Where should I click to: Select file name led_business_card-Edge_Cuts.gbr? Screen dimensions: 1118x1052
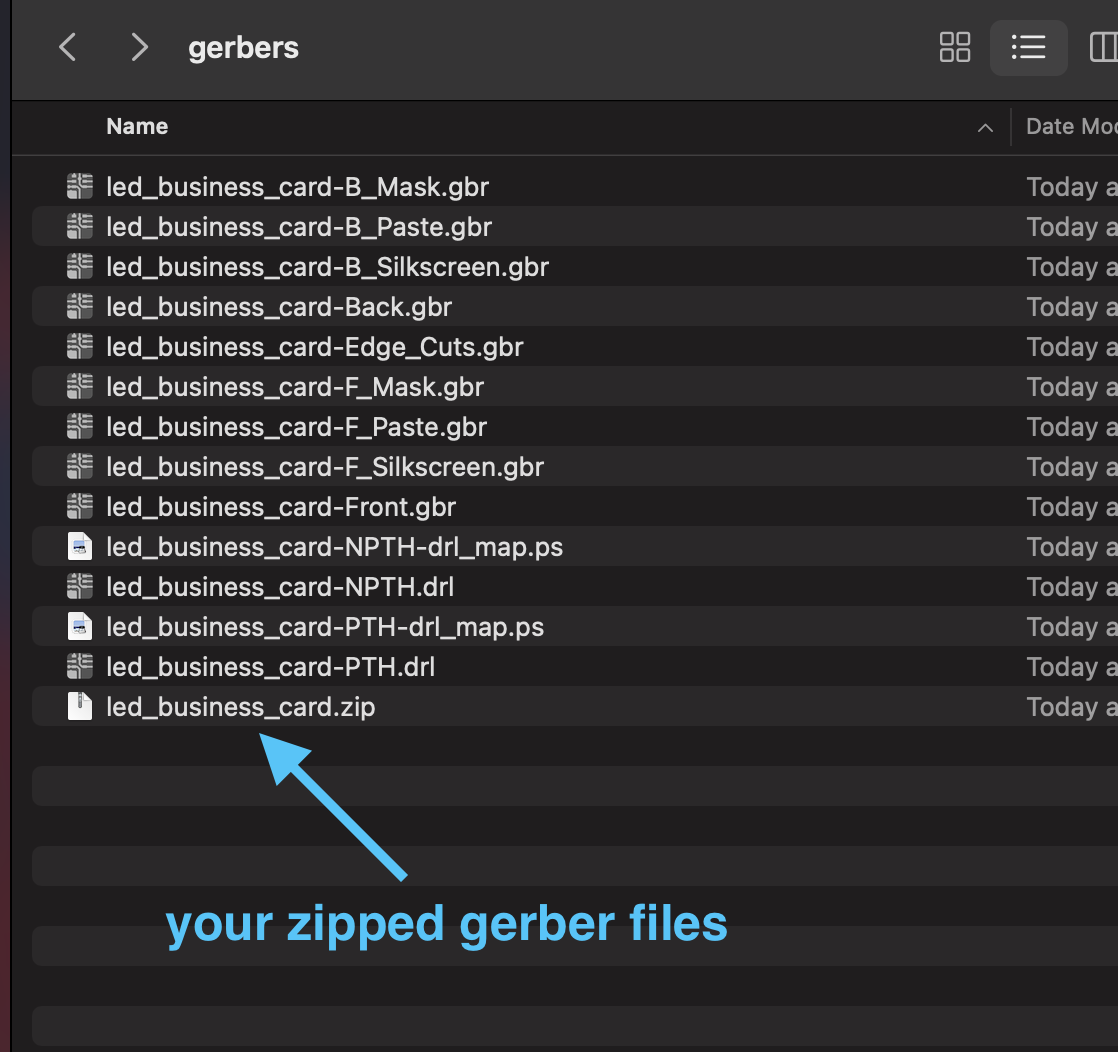(x=314, y=347)
